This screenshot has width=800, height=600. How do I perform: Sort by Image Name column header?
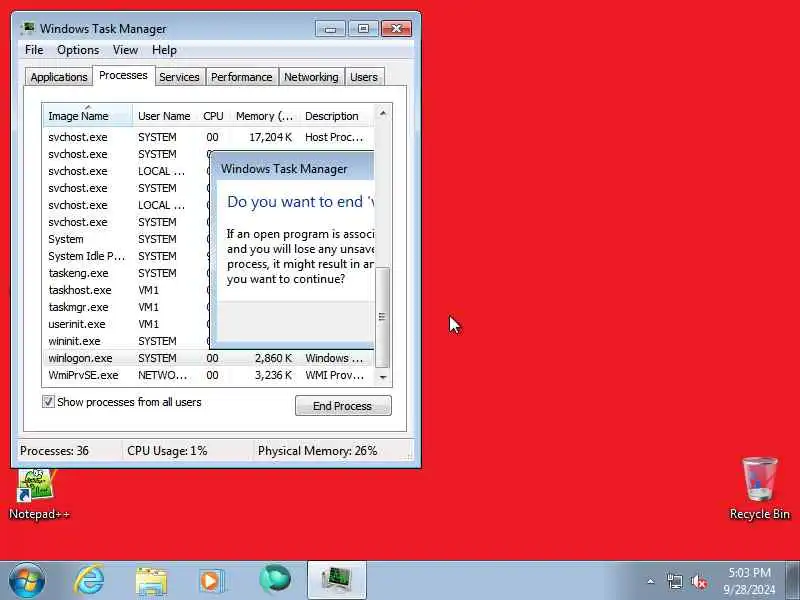[x=88, y=116]
